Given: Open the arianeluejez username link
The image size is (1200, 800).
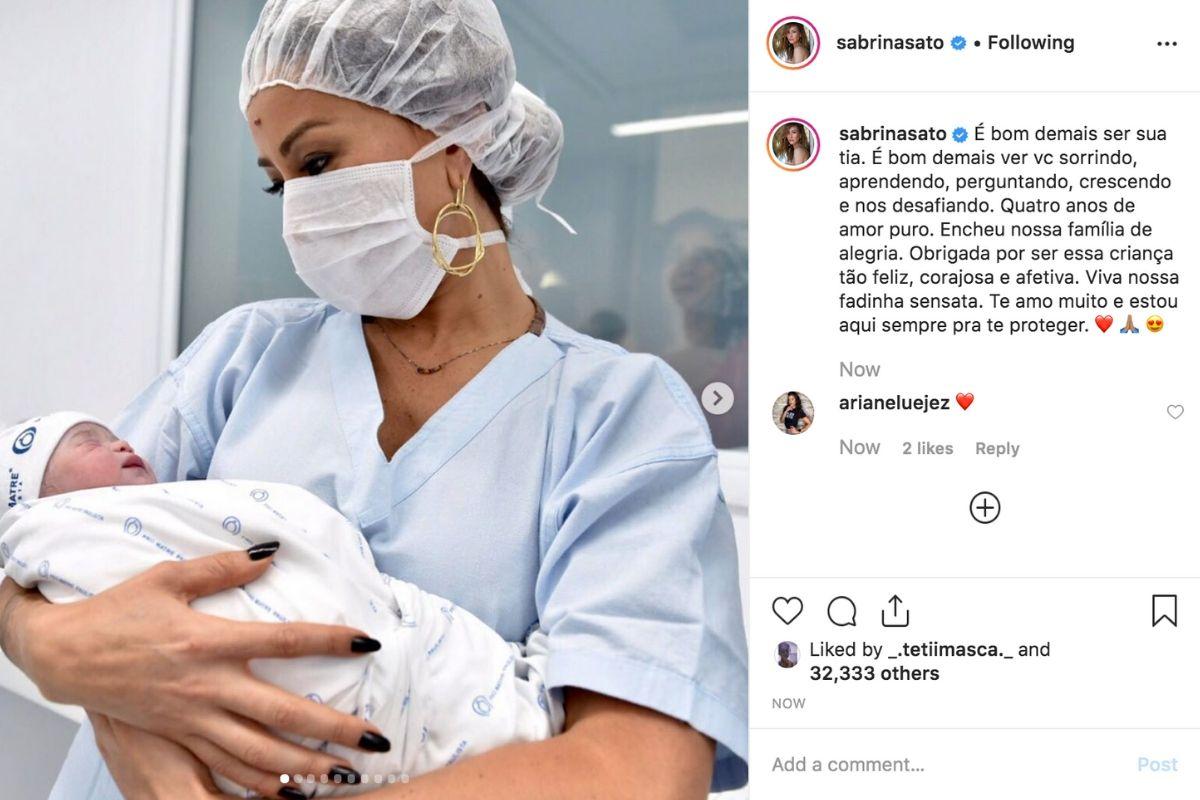Looking at the screenshot, I should [893, 402].
